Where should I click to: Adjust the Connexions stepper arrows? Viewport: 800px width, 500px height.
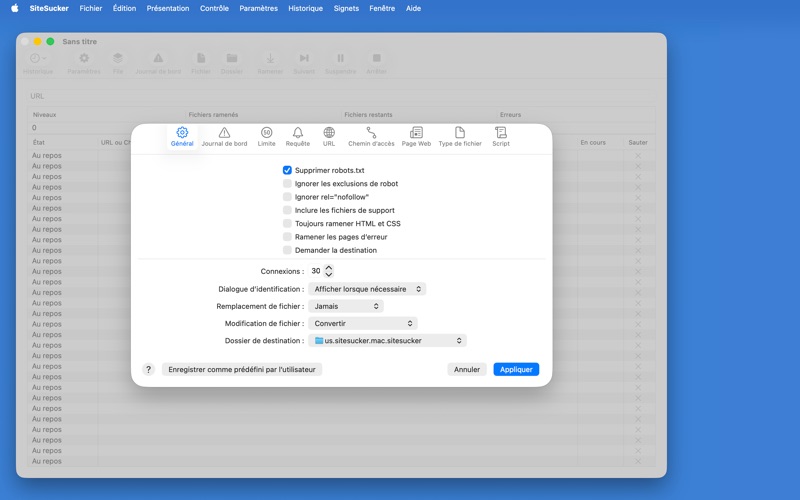tap(329, 271)
